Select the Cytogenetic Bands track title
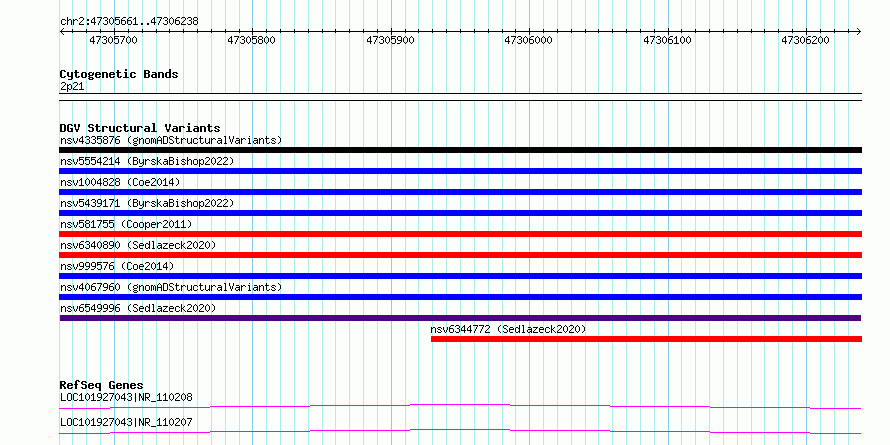The image size is (890, 445). (119, 74)
